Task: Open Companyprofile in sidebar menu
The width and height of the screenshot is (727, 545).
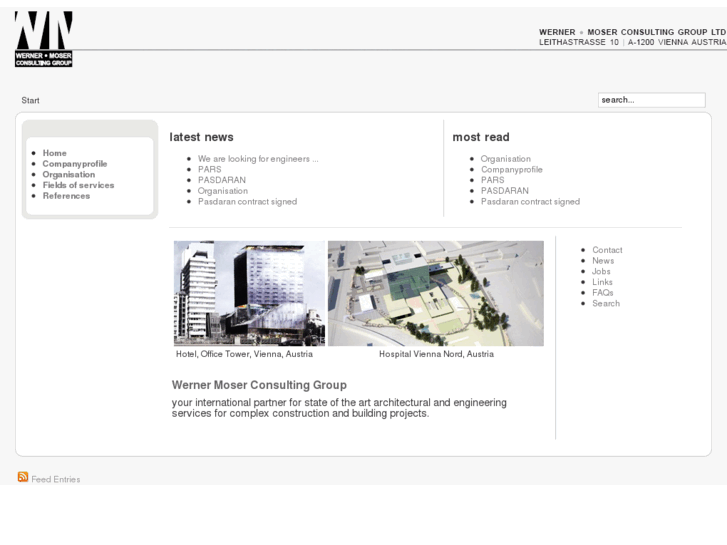Action: 75,164
